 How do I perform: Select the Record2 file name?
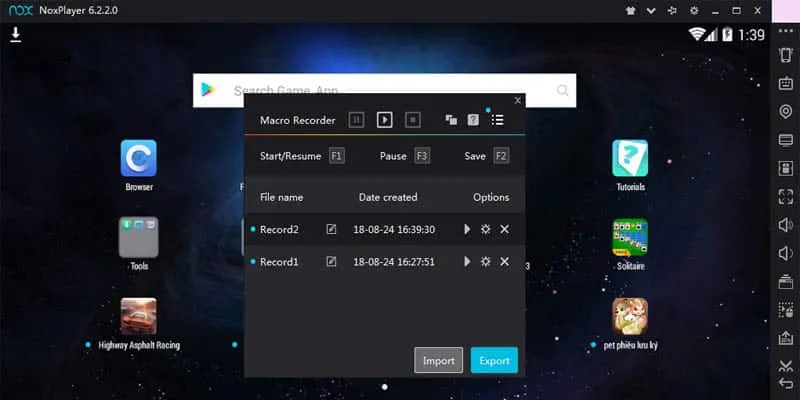(279, 230)
